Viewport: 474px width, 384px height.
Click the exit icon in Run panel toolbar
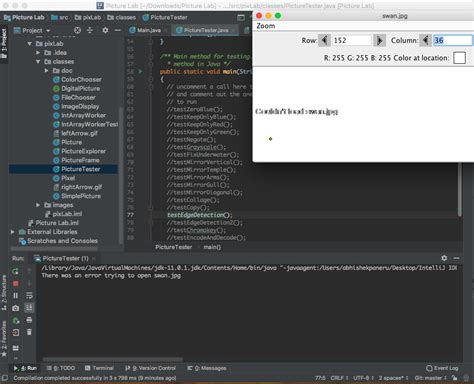point(15,332)
